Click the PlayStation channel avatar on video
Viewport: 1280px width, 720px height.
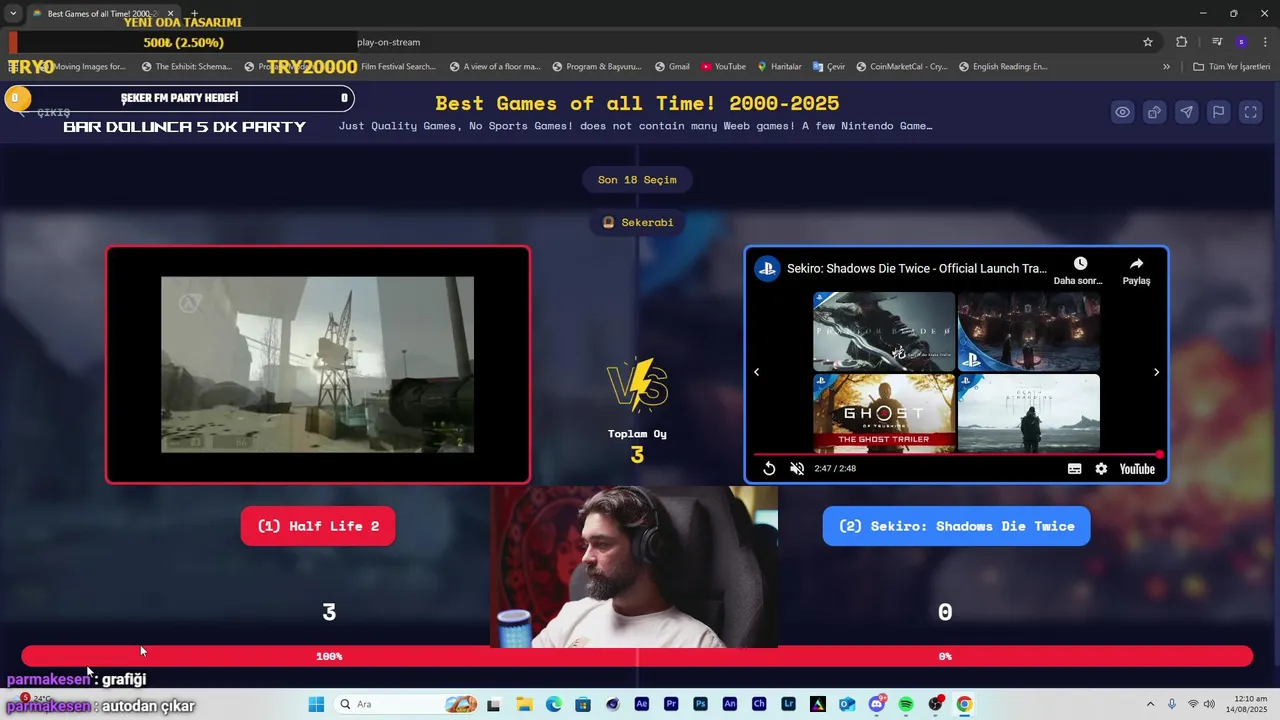coord(767,268)
